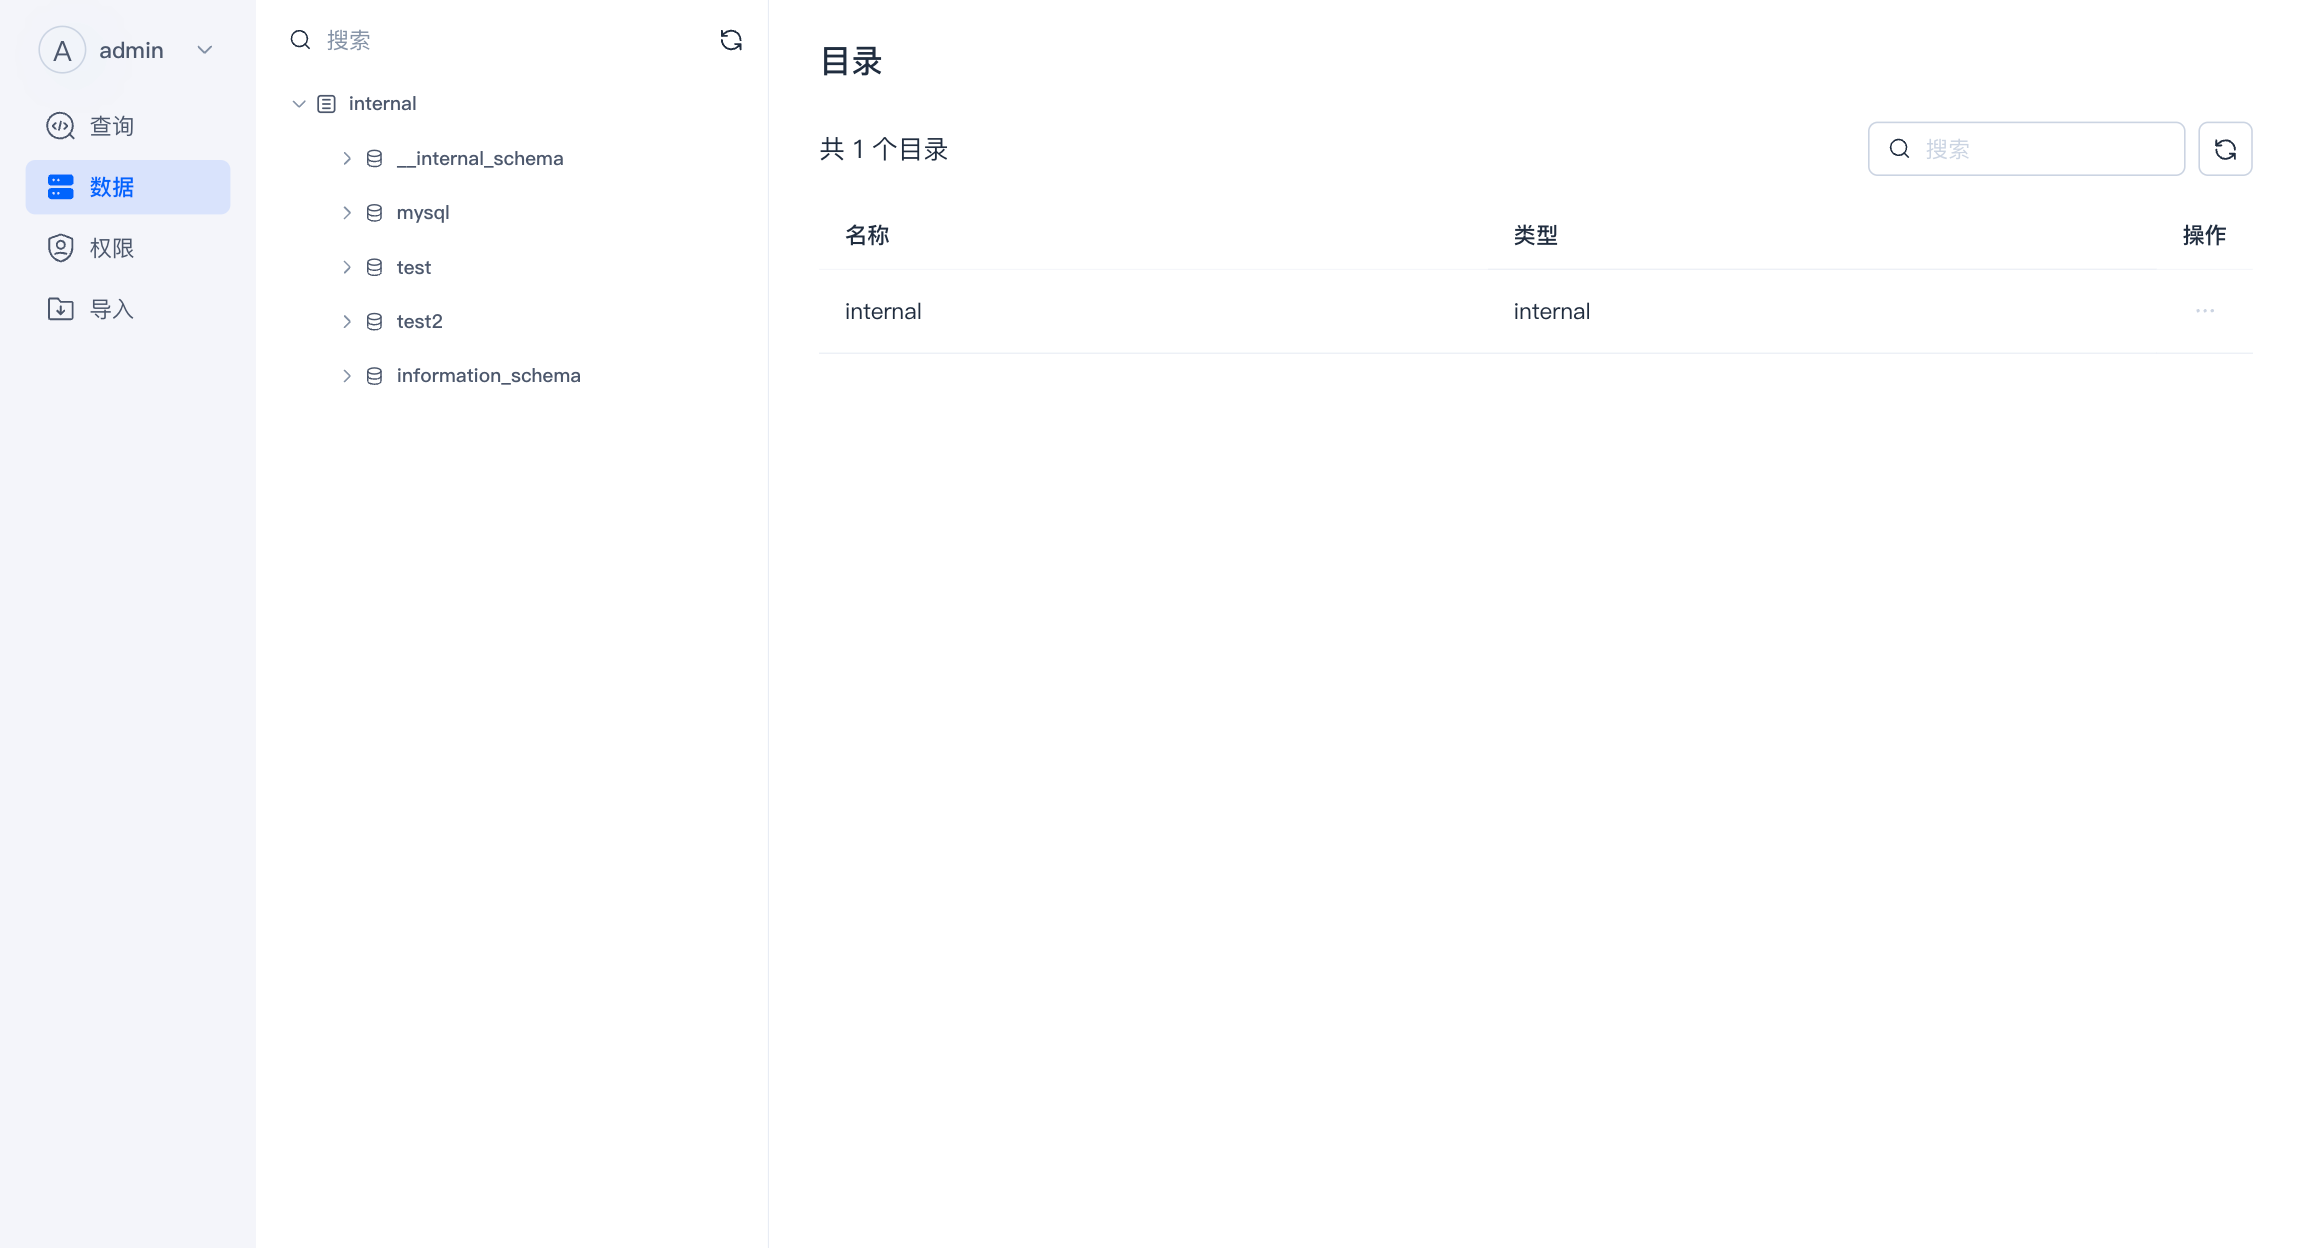Image resolution: width=2304 pixels, height=1248 pixels.
Task: Open the 权限 permissions section
Action: point(110,248)
